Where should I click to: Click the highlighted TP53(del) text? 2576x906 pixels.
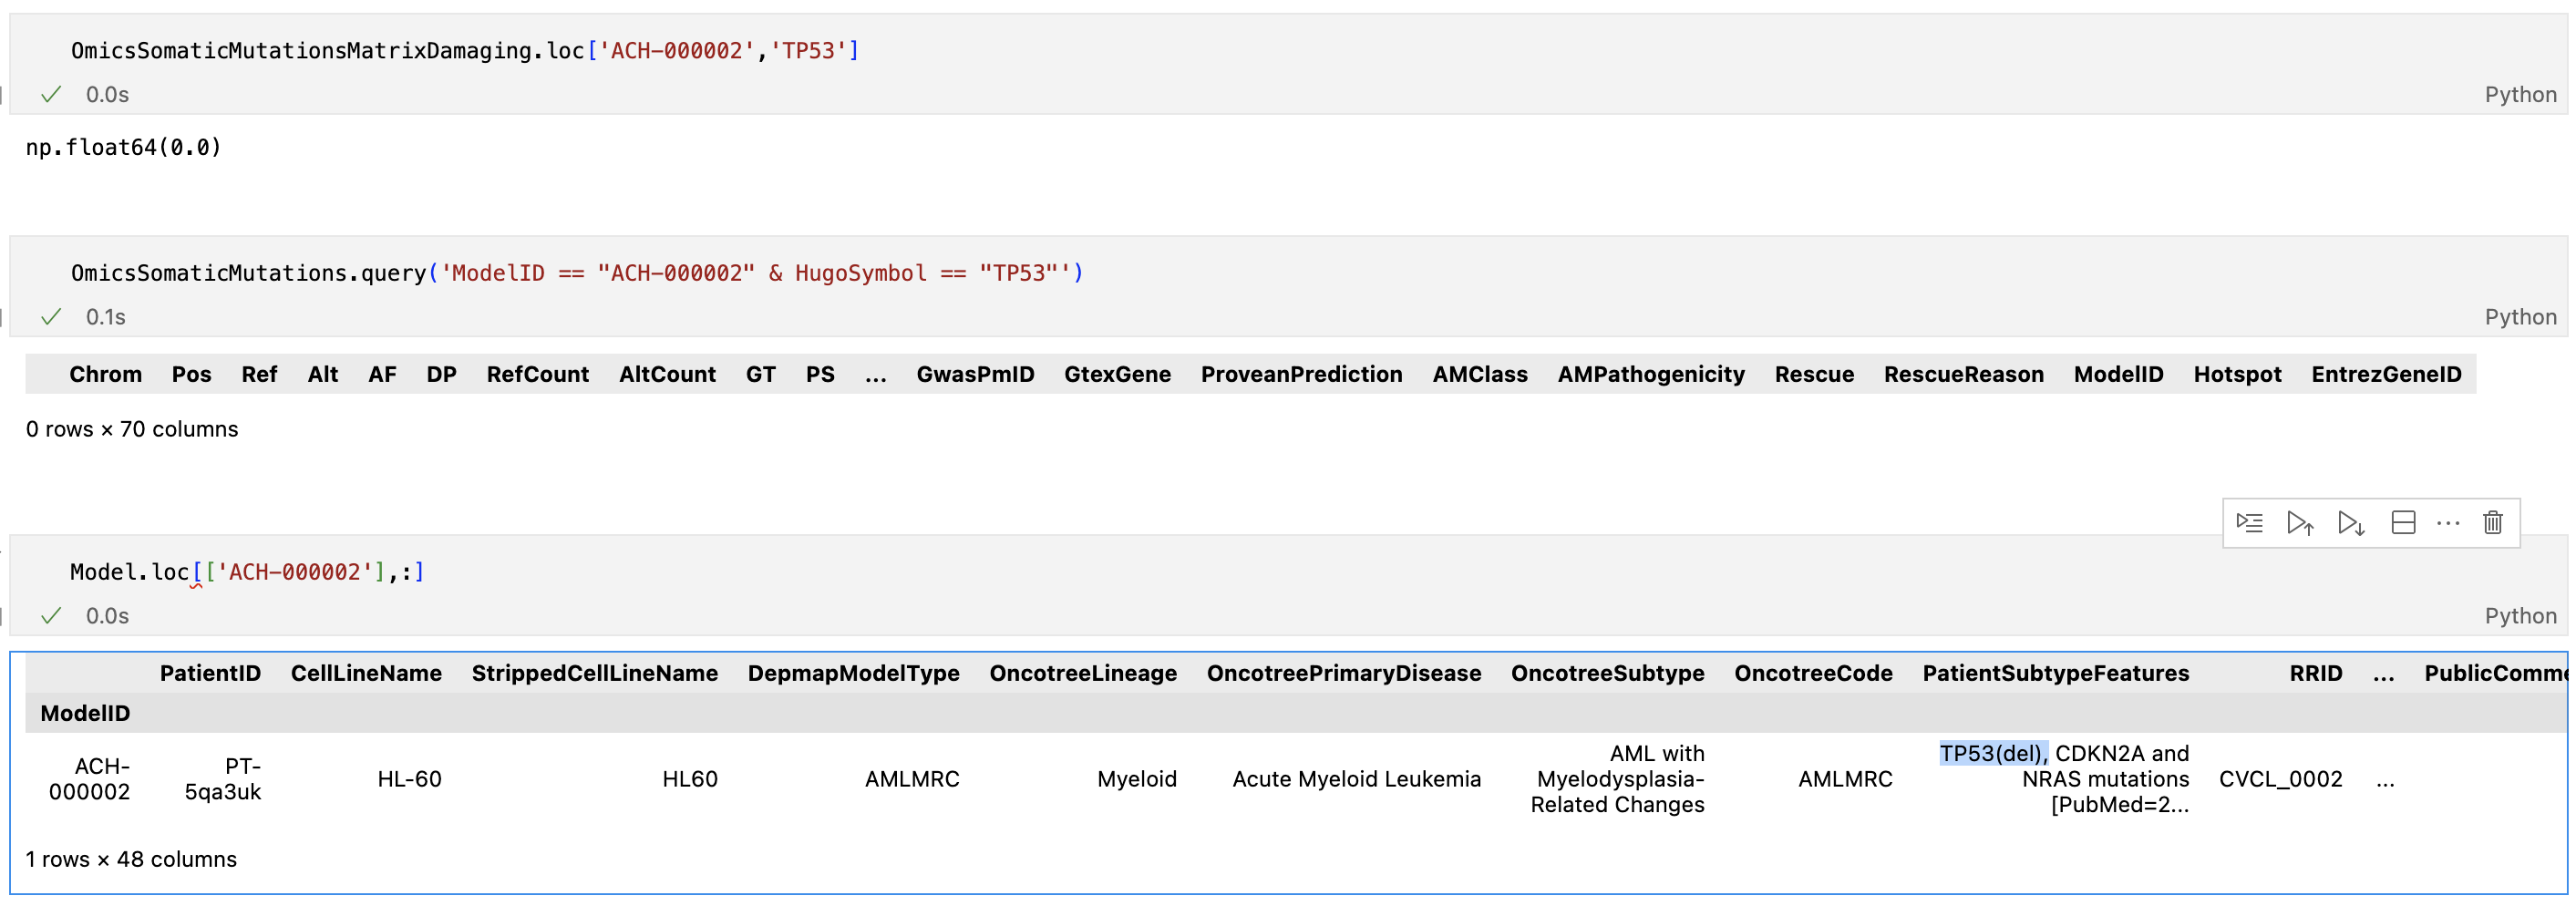(x=1993, y=754)
